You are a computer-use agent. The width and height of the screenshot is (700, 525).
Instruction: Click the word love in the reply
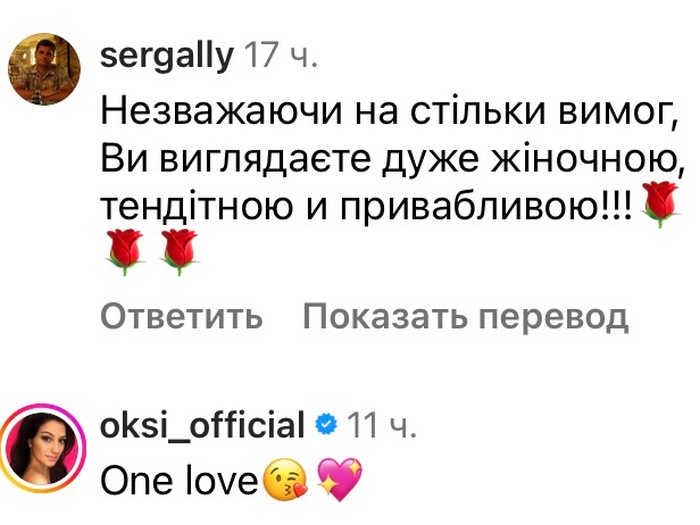[220, 482]
